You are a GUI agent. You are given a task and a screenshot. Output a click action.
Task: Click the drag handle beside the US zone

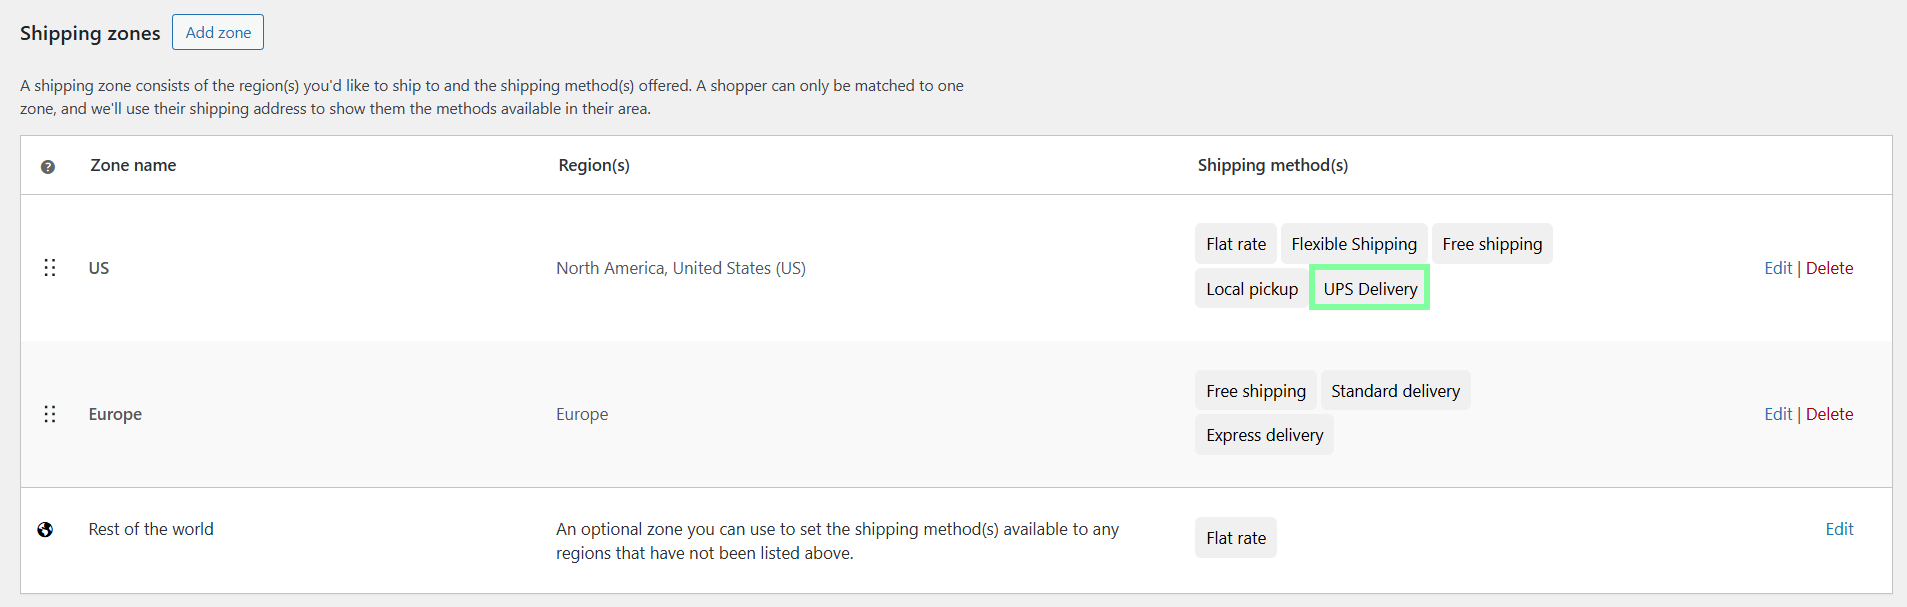[x=50, y=267]
